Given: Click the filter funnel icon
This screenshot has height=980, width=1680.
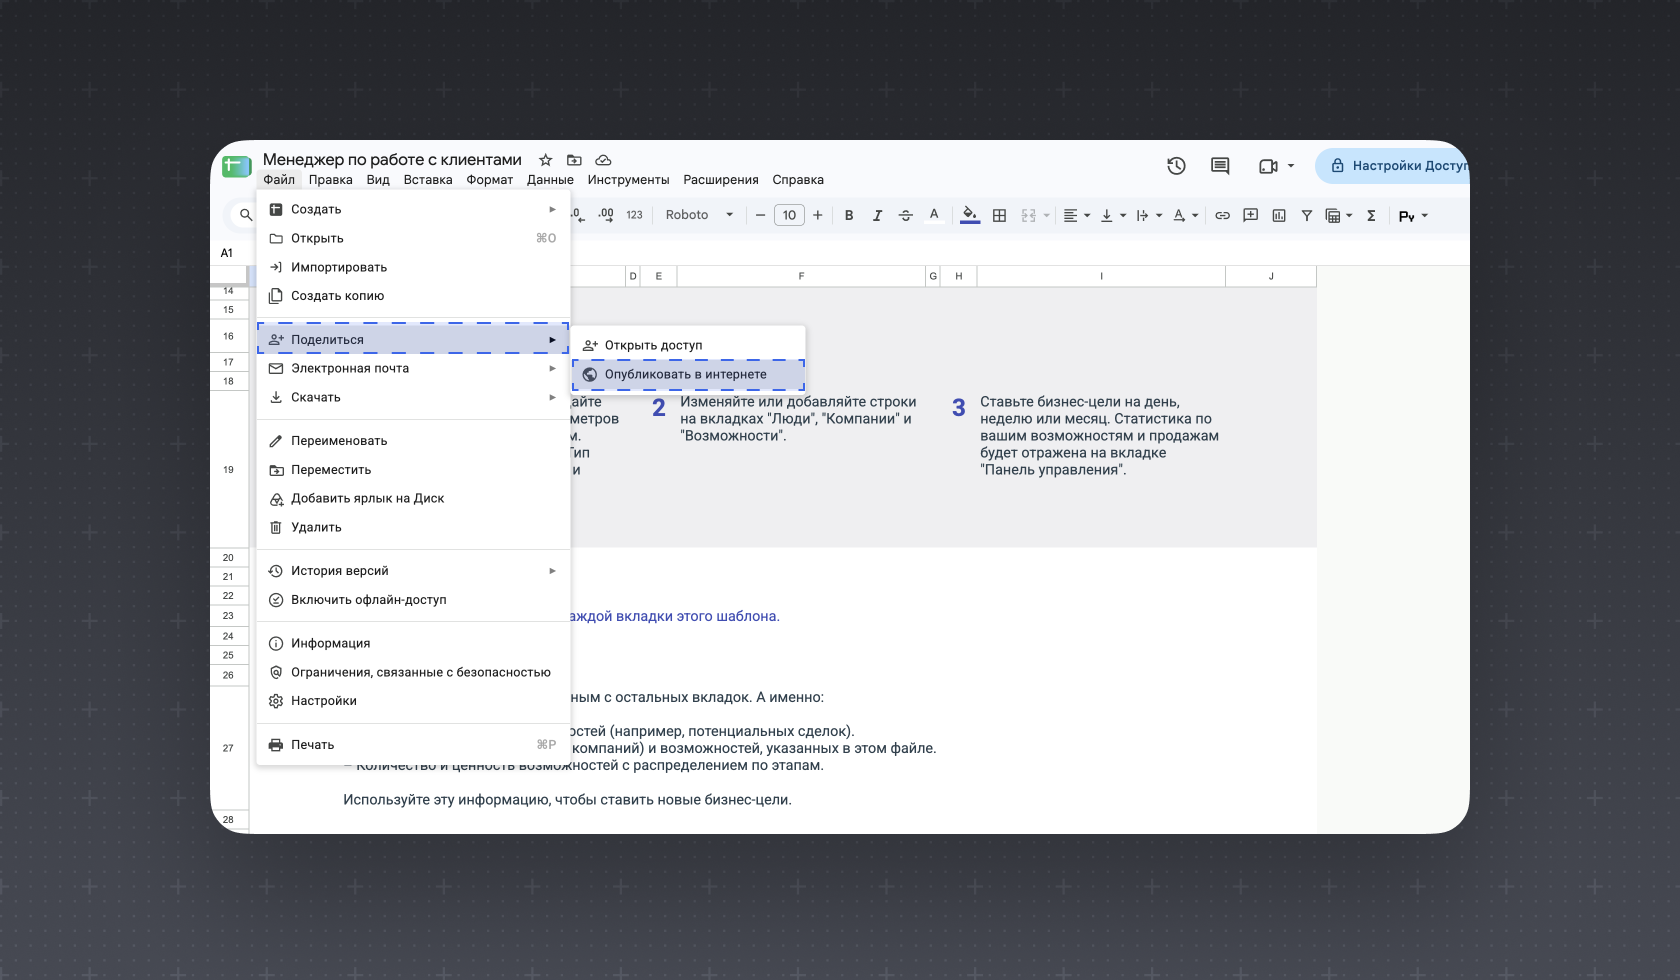Looking at the screenshot, I should pyautogui.click(x=1307, y=215).
